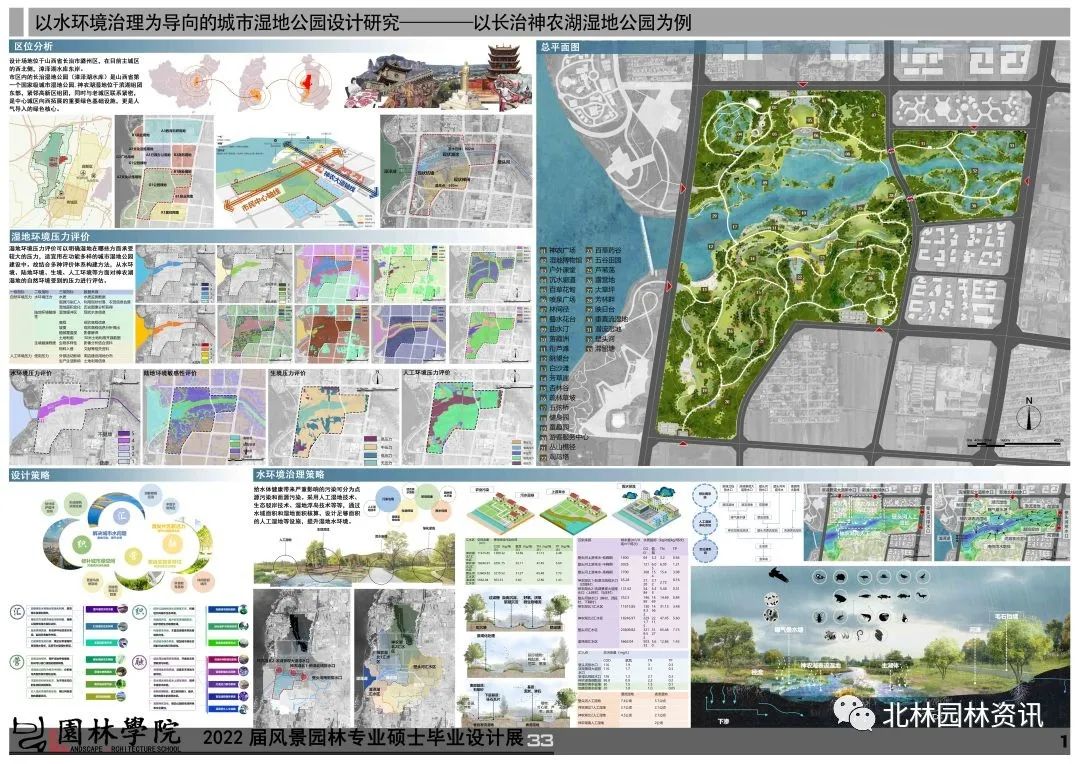Viewport: 1080px width, 764px height.
Task: Click the north arrow compass on master plan
Action: (x=1027, y=411)
